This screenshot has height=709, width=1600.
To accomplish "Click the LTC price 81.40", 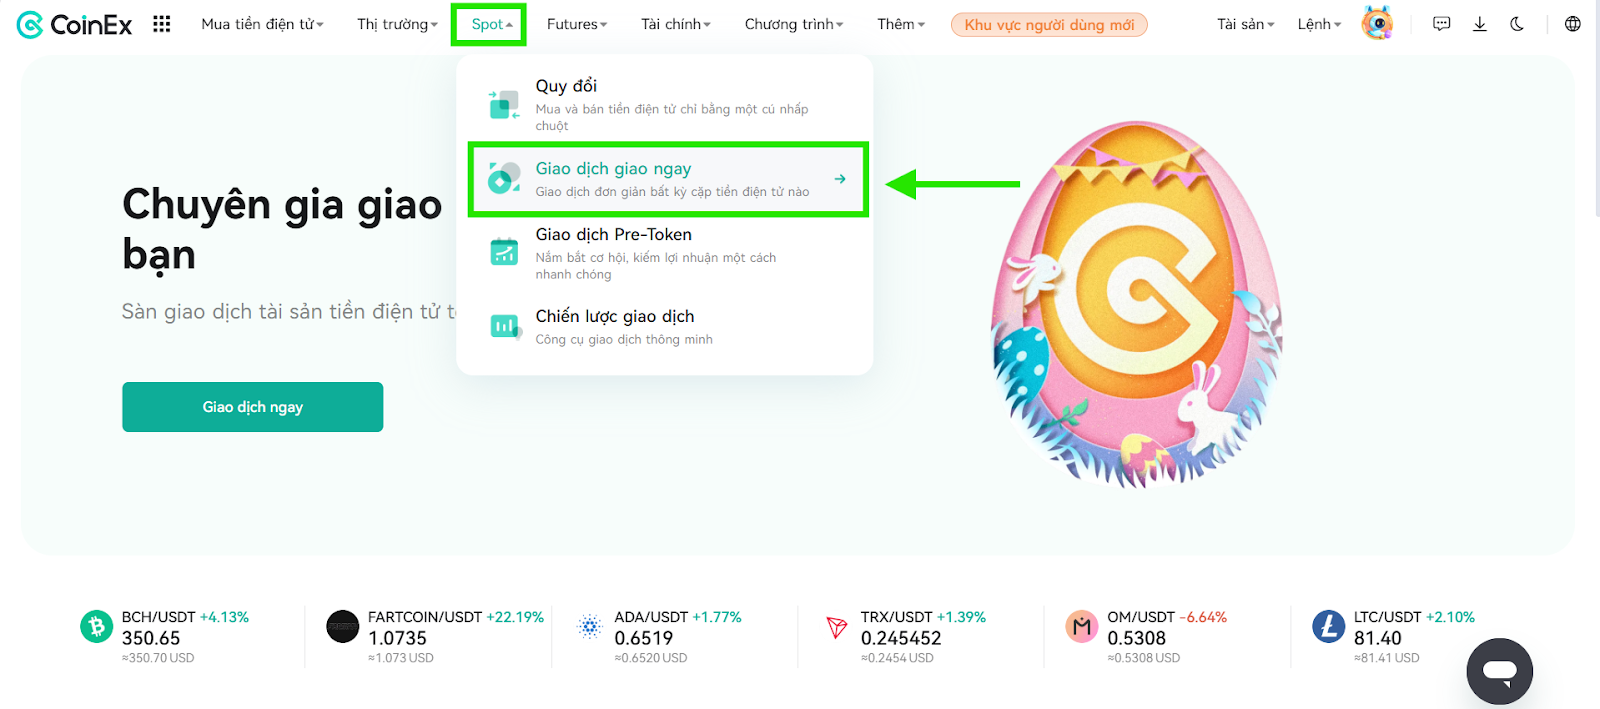I will (x=1378, y=638).
